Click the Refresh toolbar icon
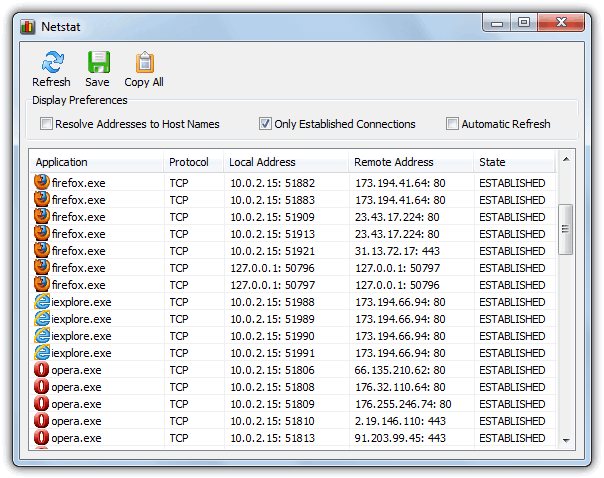 (52, 62)
